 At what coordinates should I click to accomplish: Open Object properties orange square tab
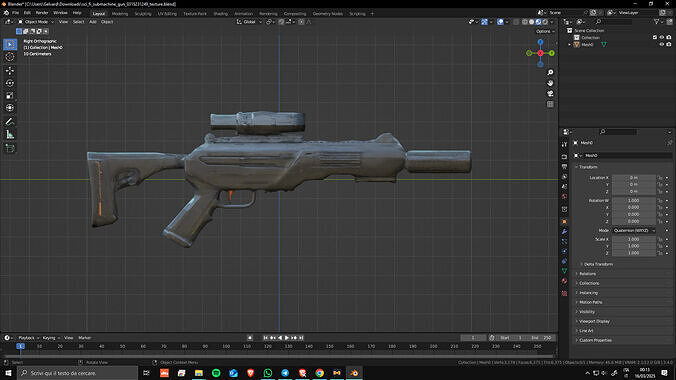564,221
